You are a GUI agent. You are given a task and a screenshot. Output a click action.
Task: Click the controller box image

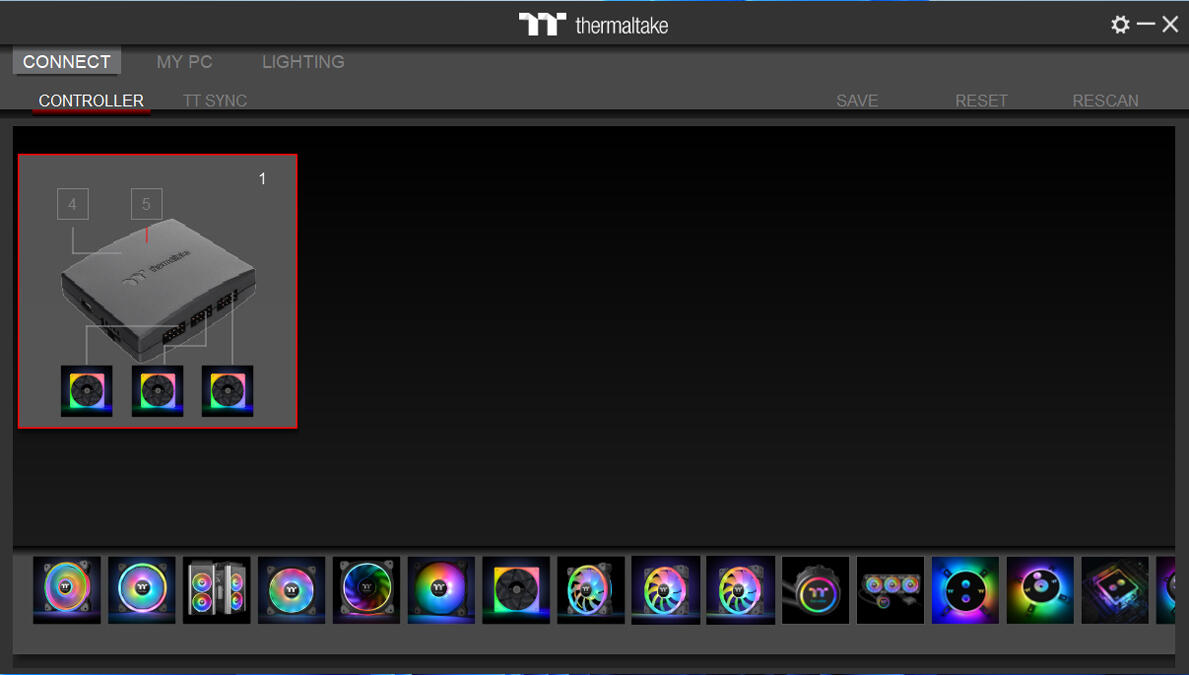point(158,290)
